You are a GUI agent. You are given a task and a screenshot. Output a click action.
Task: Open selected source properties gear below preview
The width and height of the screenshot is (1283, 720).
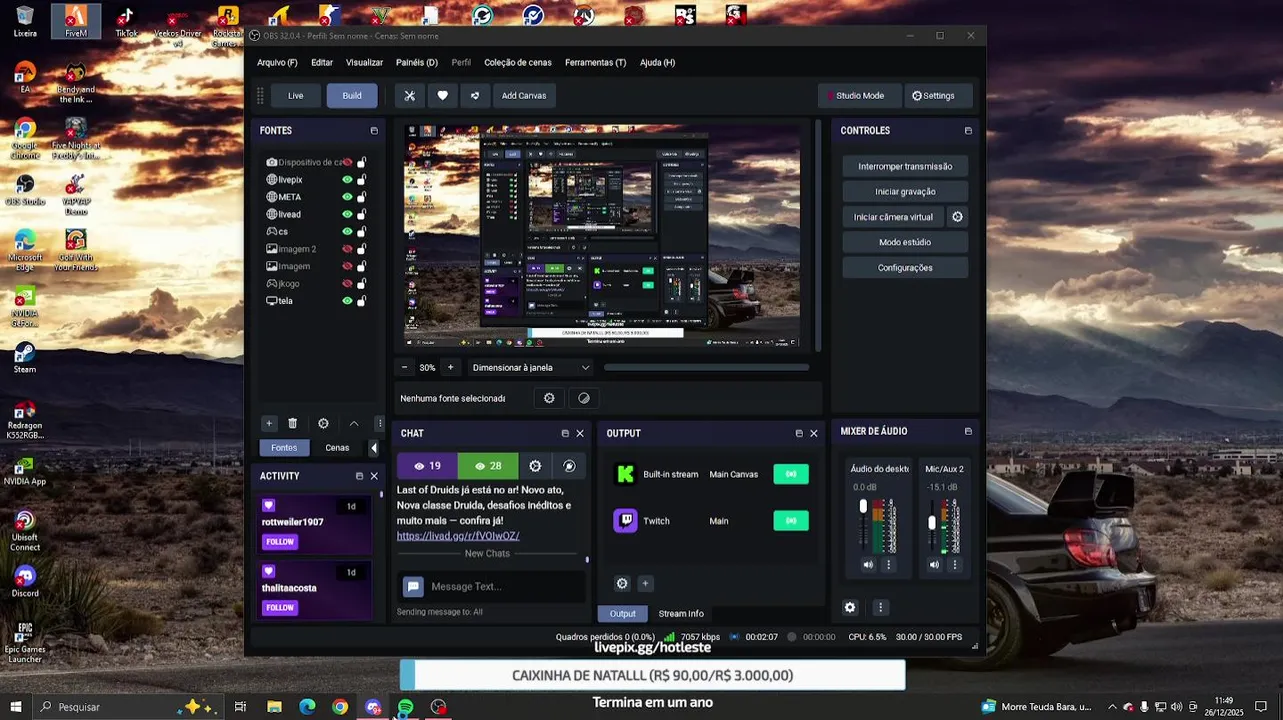tap(549, 398)
